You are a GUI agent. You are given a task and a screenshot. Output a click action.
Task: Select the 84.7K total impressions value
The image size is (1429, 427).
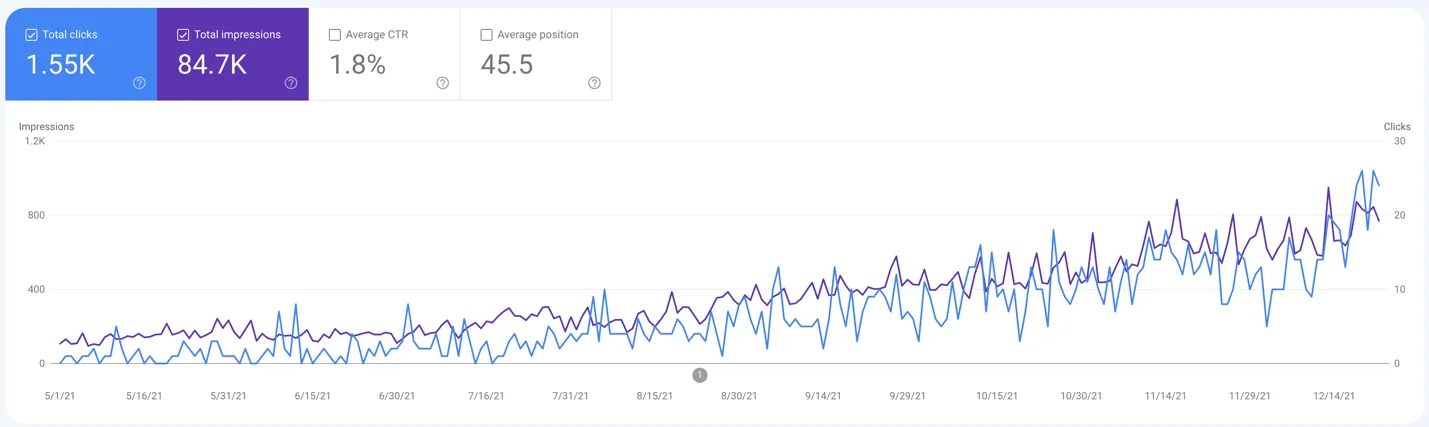212,65
